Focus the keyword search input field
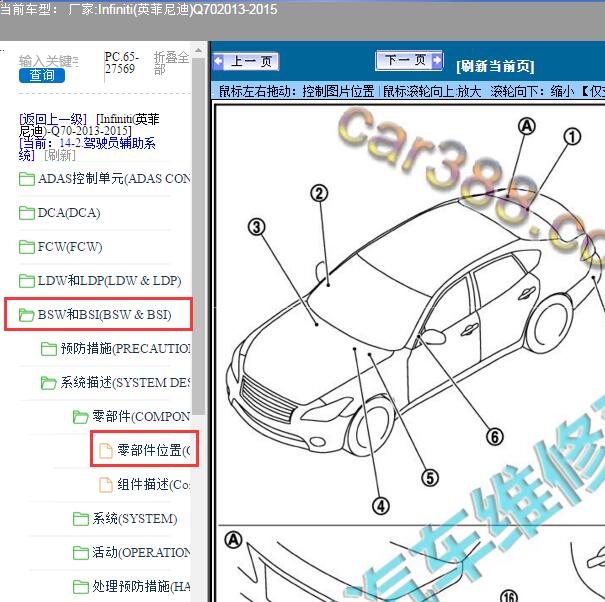 pos(49,61)
